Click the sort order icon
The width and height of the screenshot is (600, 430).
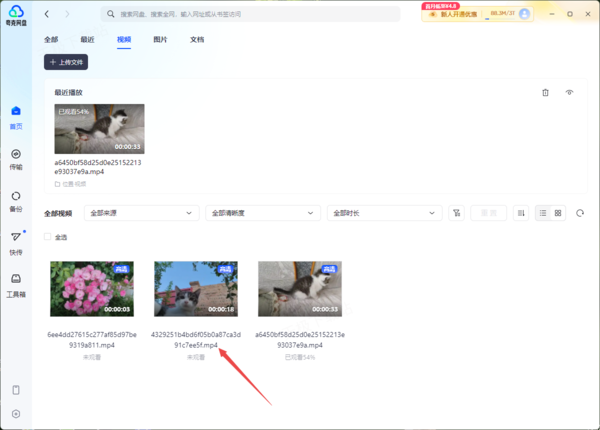(520, 213)
